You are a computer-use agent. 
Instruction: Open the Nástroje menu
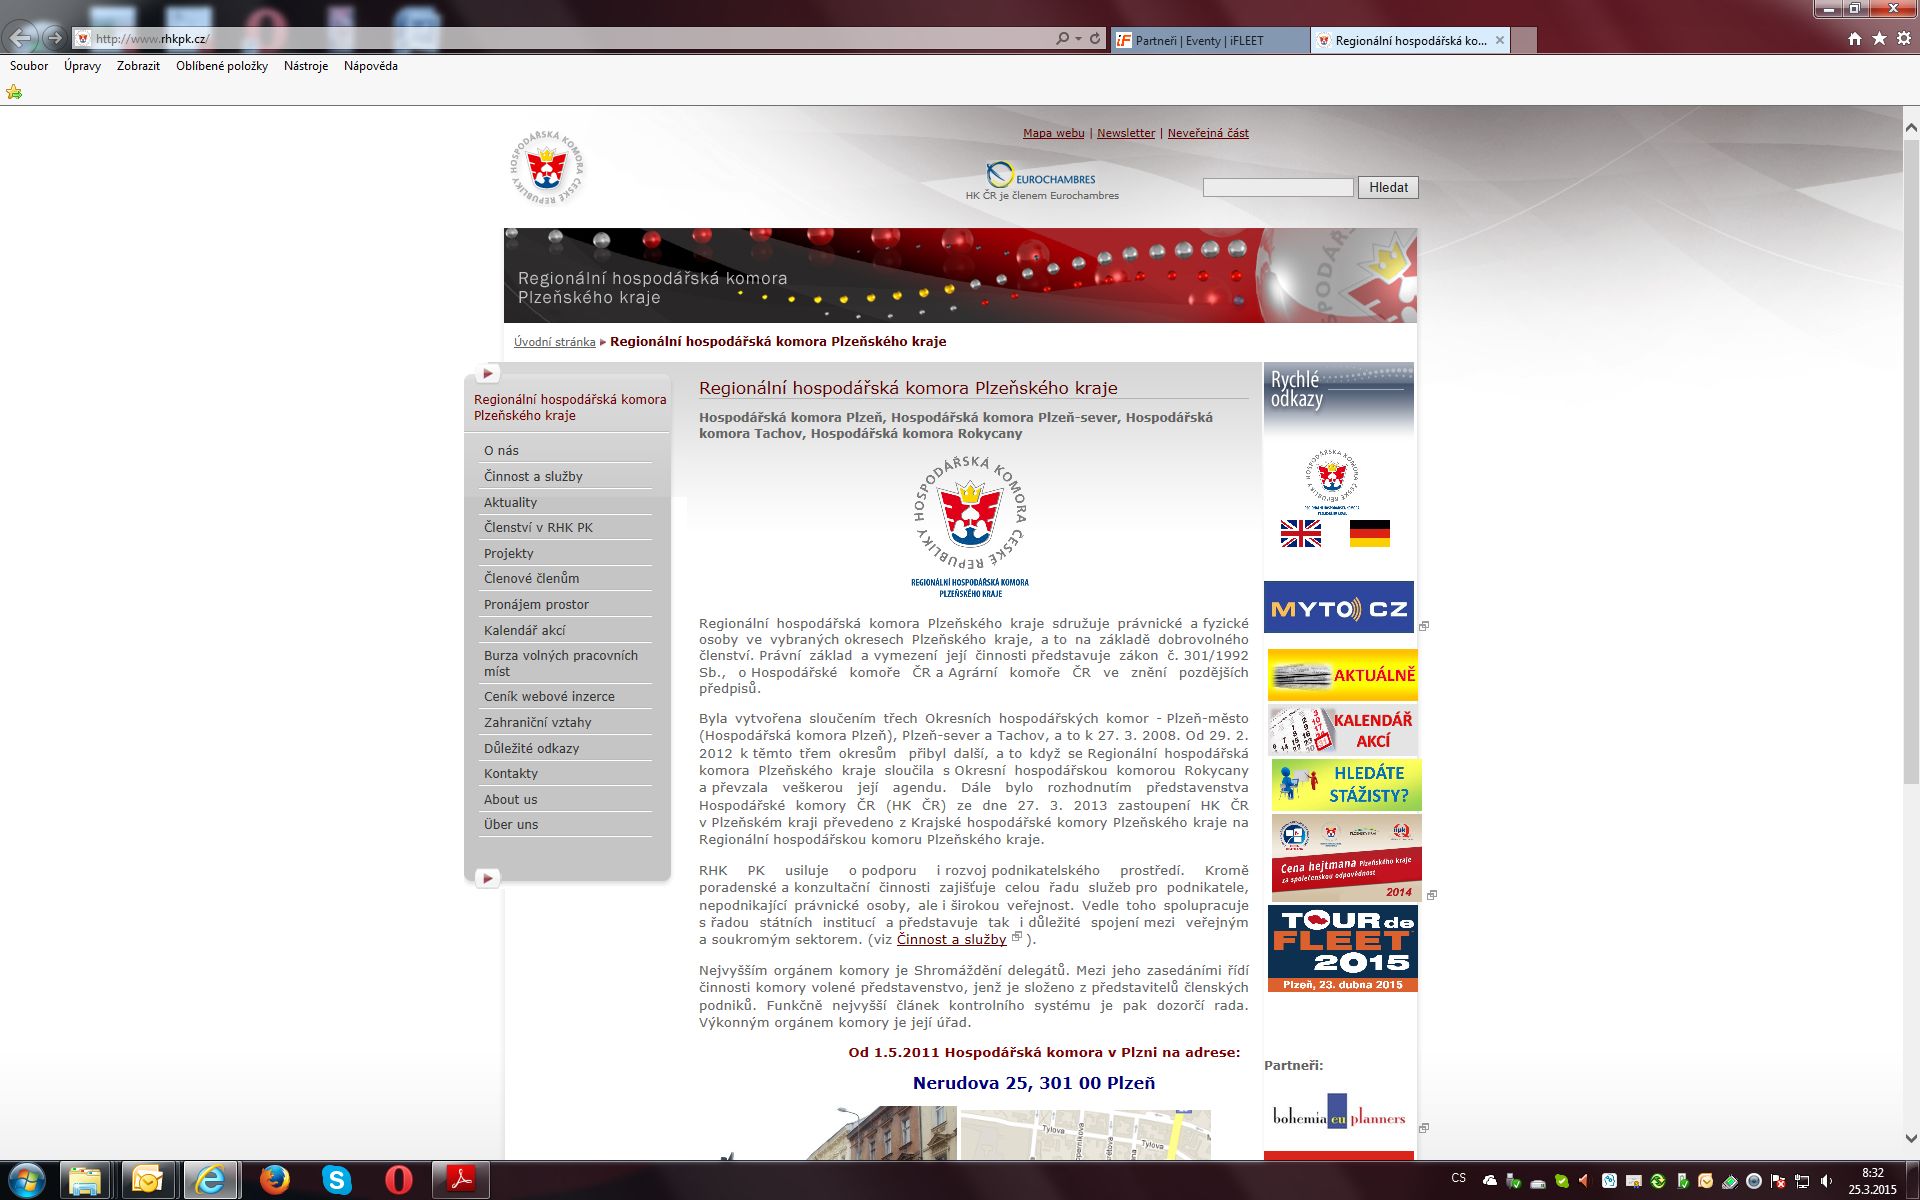(306, 66)
